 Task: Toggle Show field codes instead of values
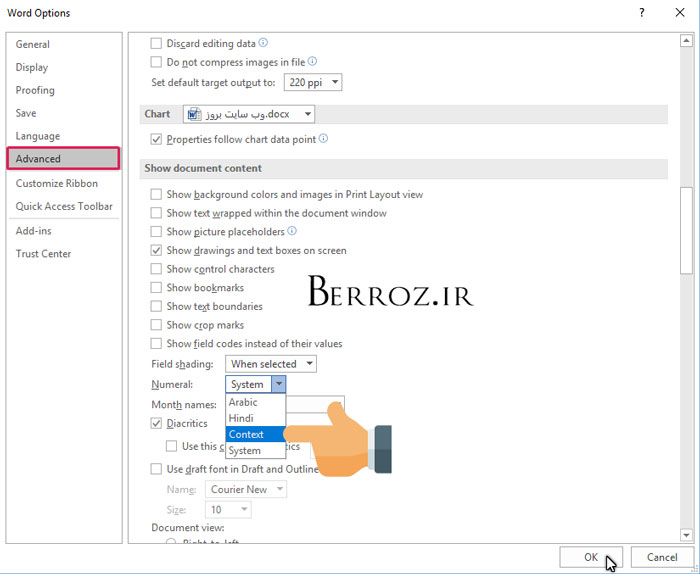pyautogui.click(x=156, y=344)
